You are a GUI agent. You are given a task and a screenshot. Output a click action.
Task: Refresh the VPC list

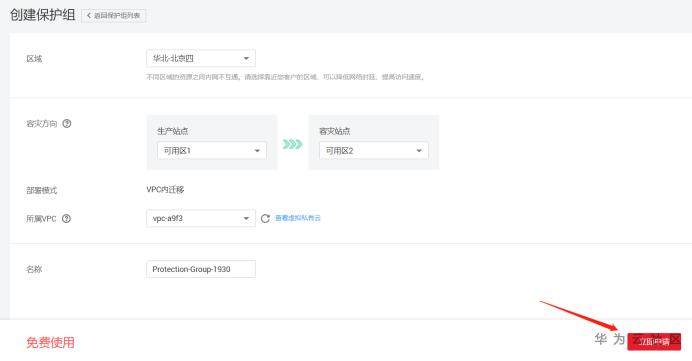pos(265,218)
